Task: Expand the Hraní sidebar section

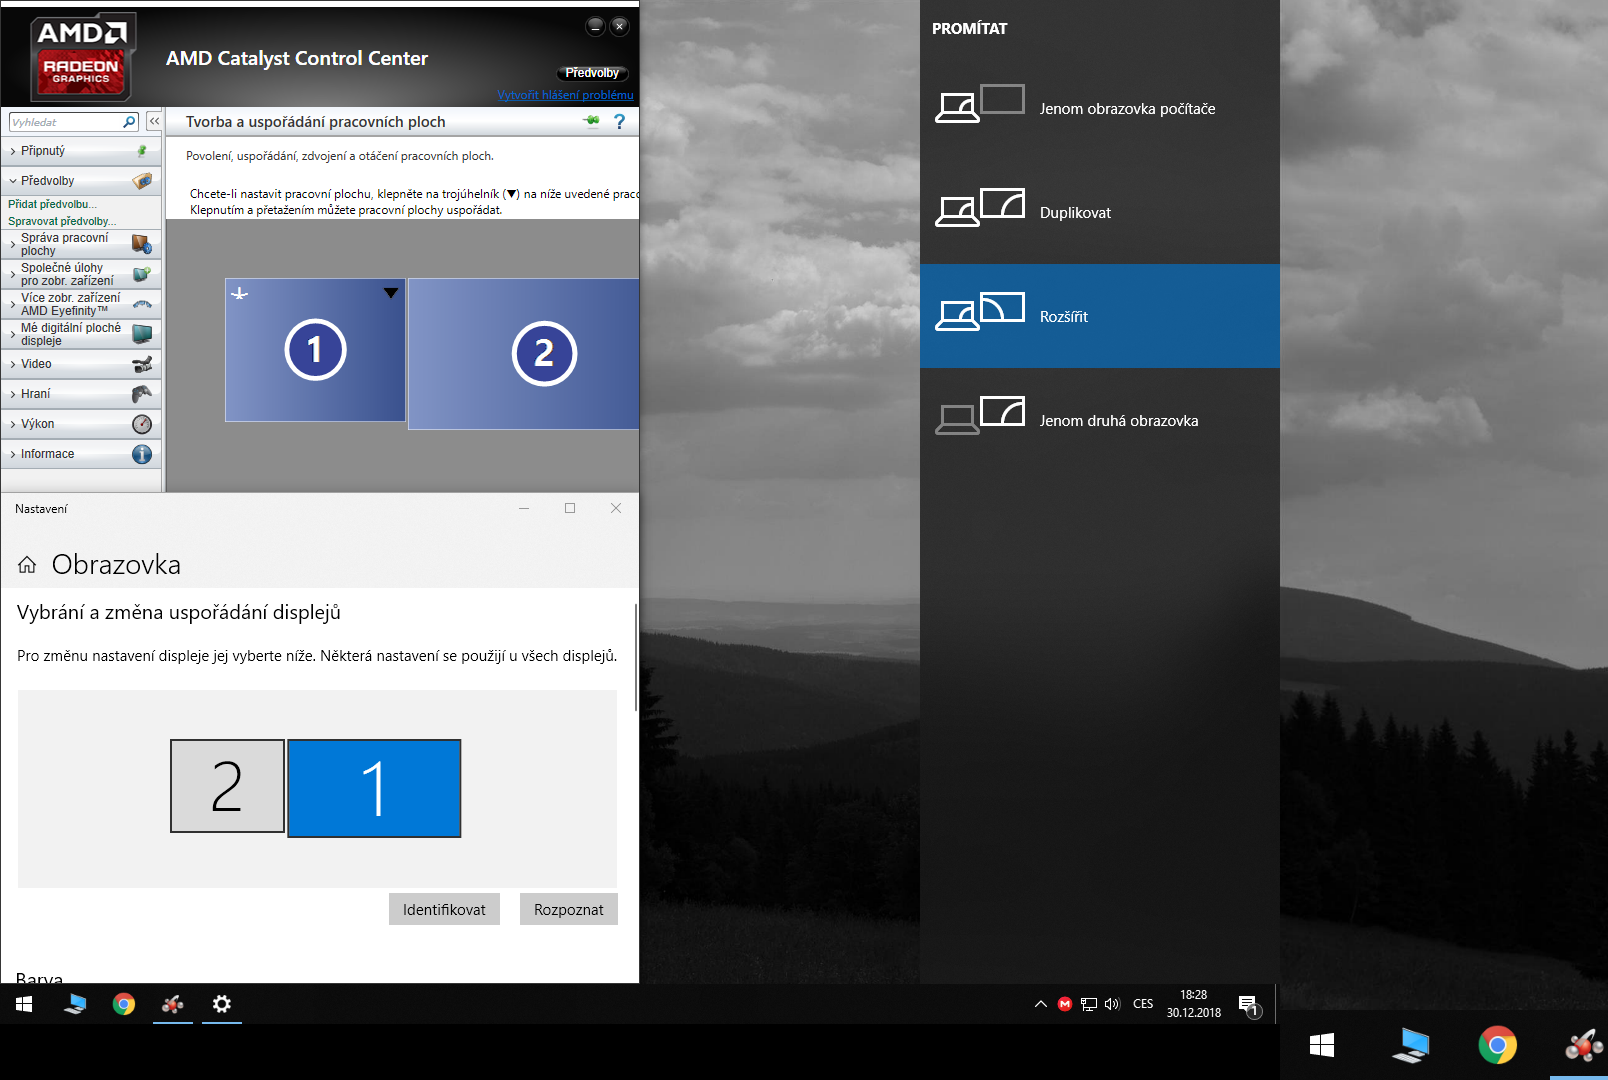Action: 35,394
